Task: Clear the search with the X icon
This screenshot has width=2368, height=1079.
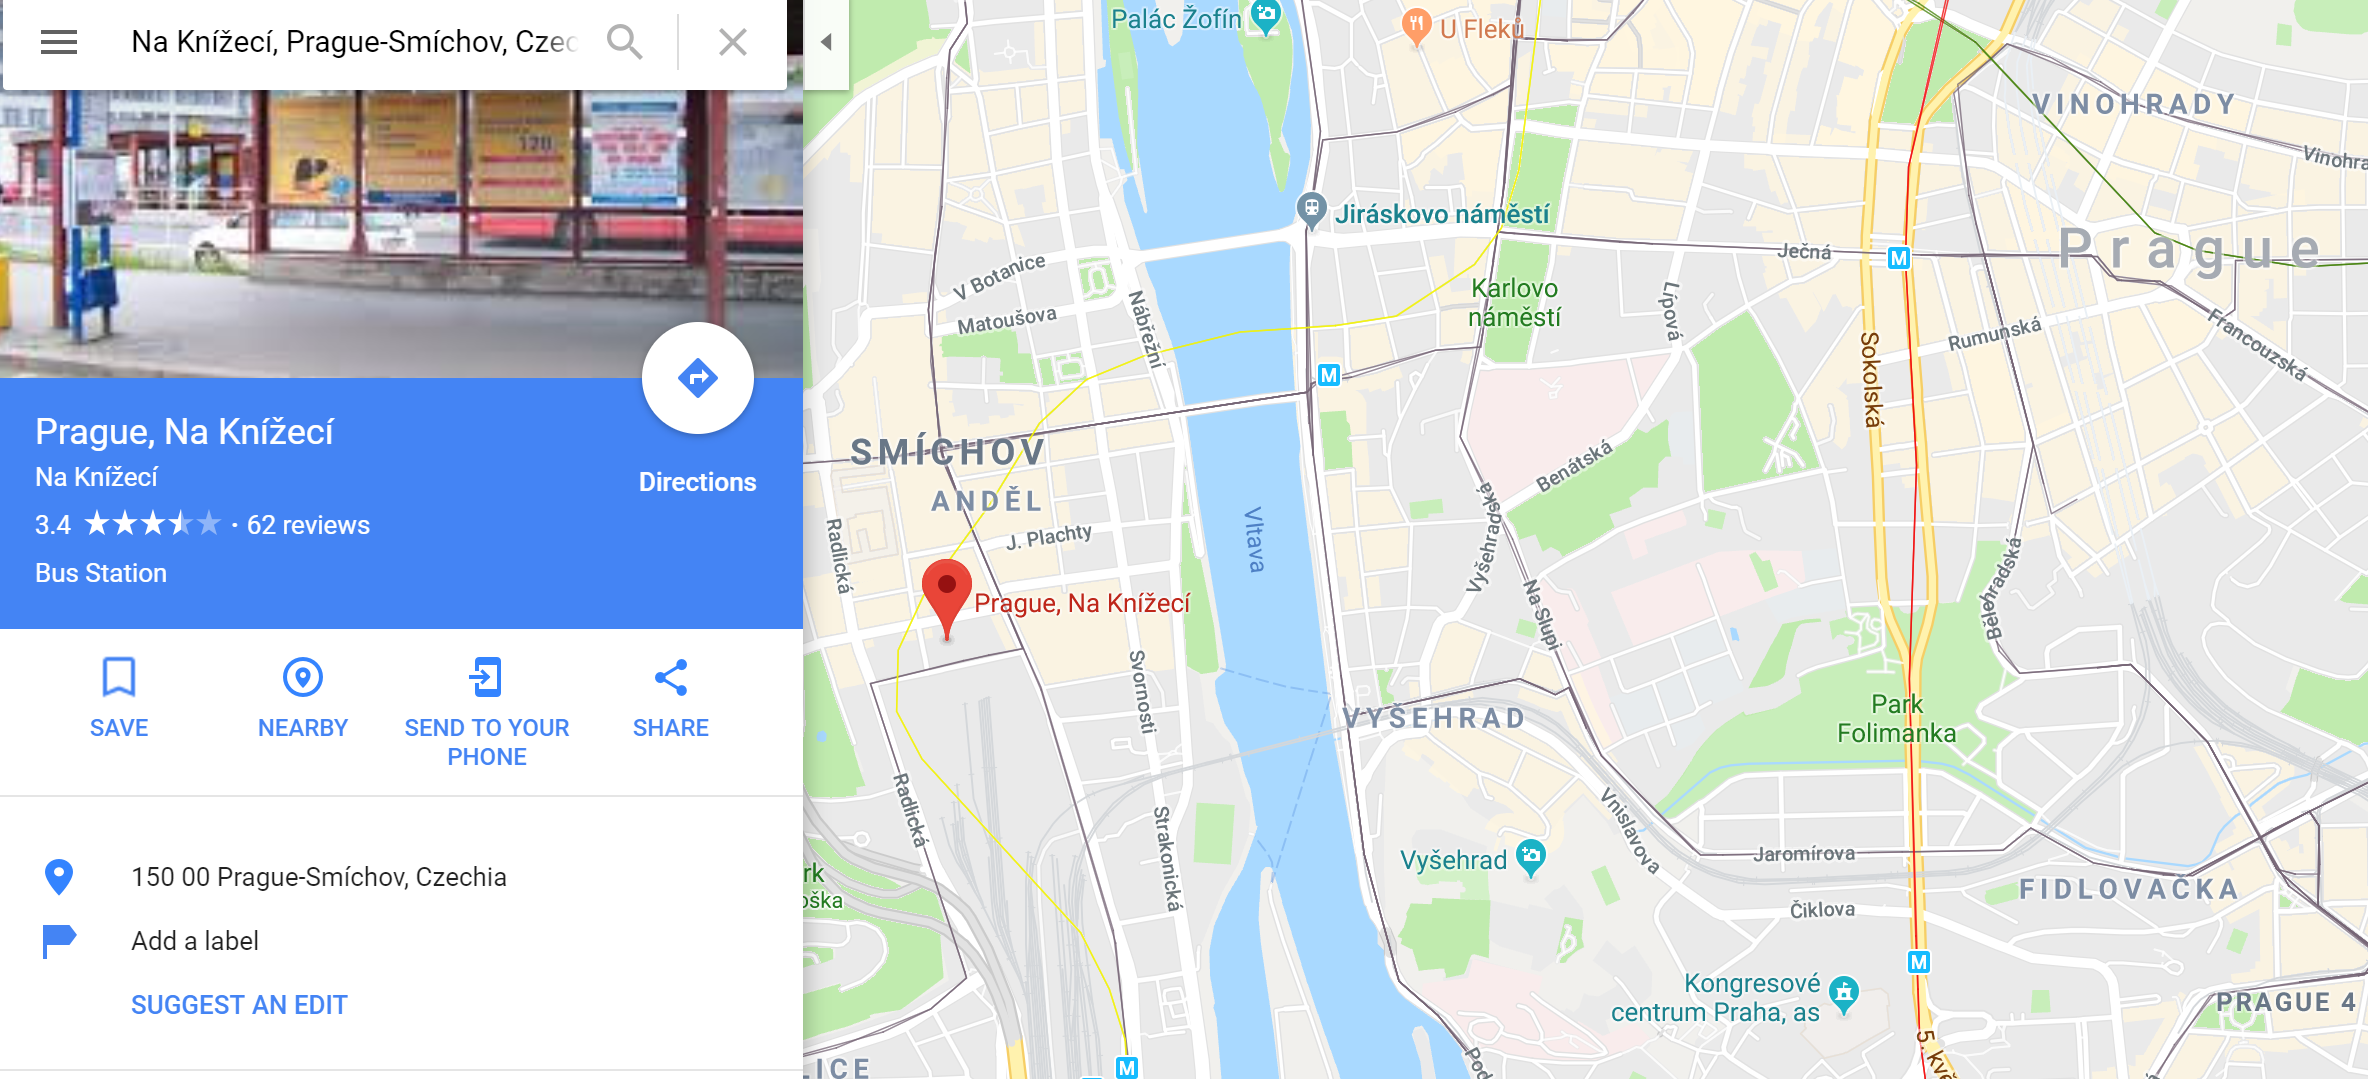Action: click(x=733, y=42)
